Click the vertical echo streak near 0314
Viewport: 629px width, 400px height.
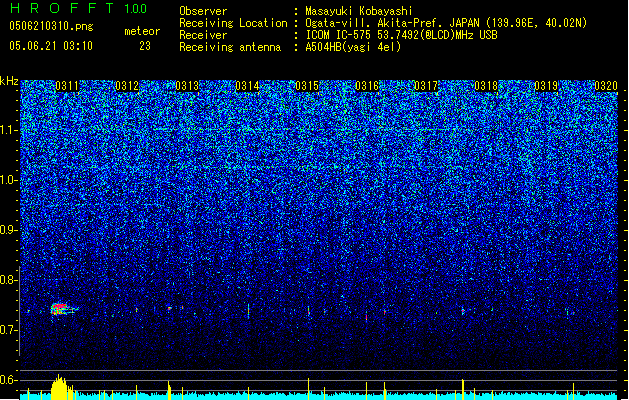248,311
